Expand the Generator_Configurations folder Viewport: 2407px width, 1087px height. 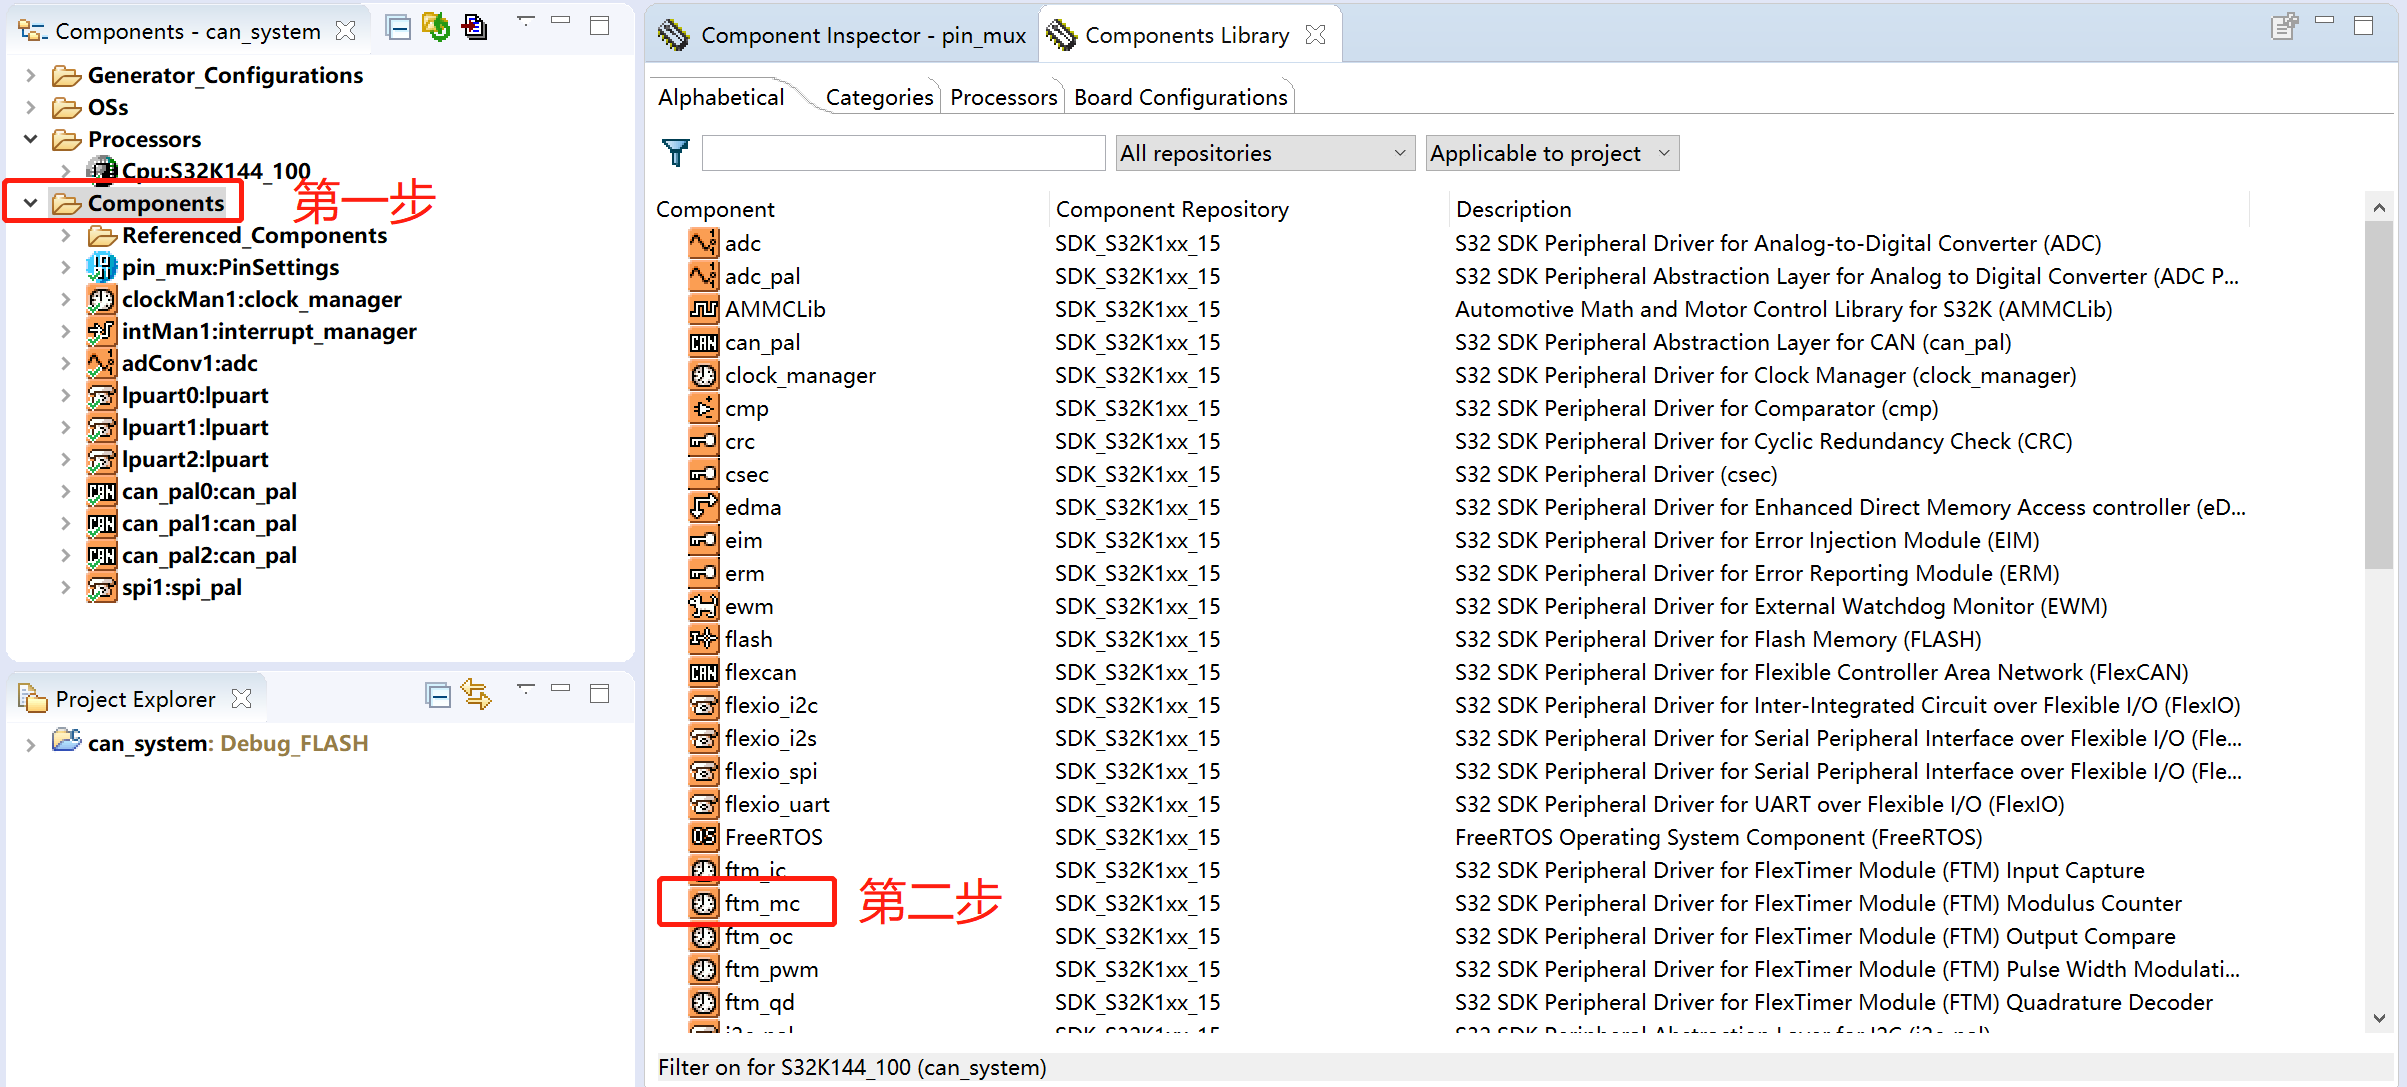31,75
